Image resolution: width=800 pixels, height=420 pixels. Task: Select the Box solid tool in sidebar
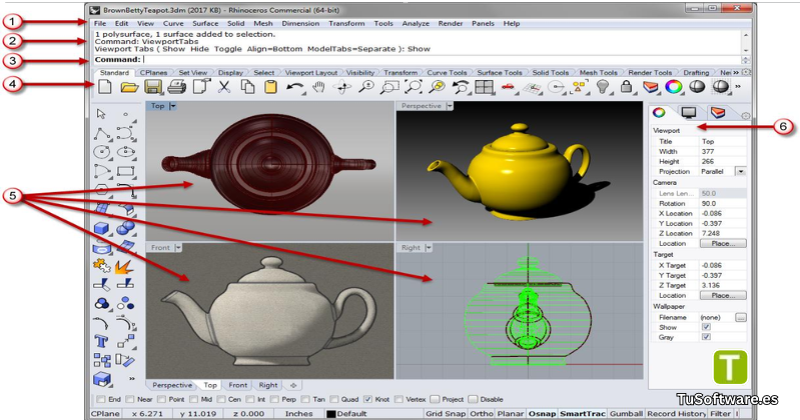[102, 228]
